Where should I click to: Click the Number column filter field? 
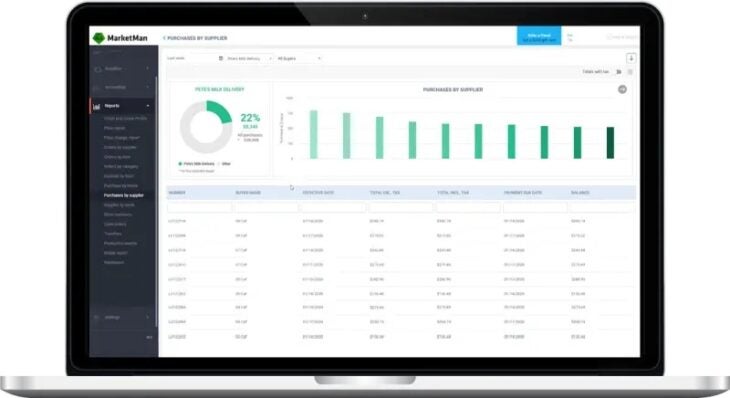point(199,208)
